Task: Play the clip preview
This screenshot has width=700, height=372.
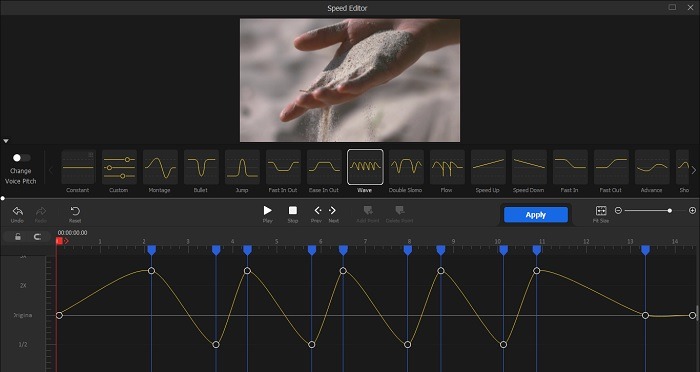Action: click(267, 210)
